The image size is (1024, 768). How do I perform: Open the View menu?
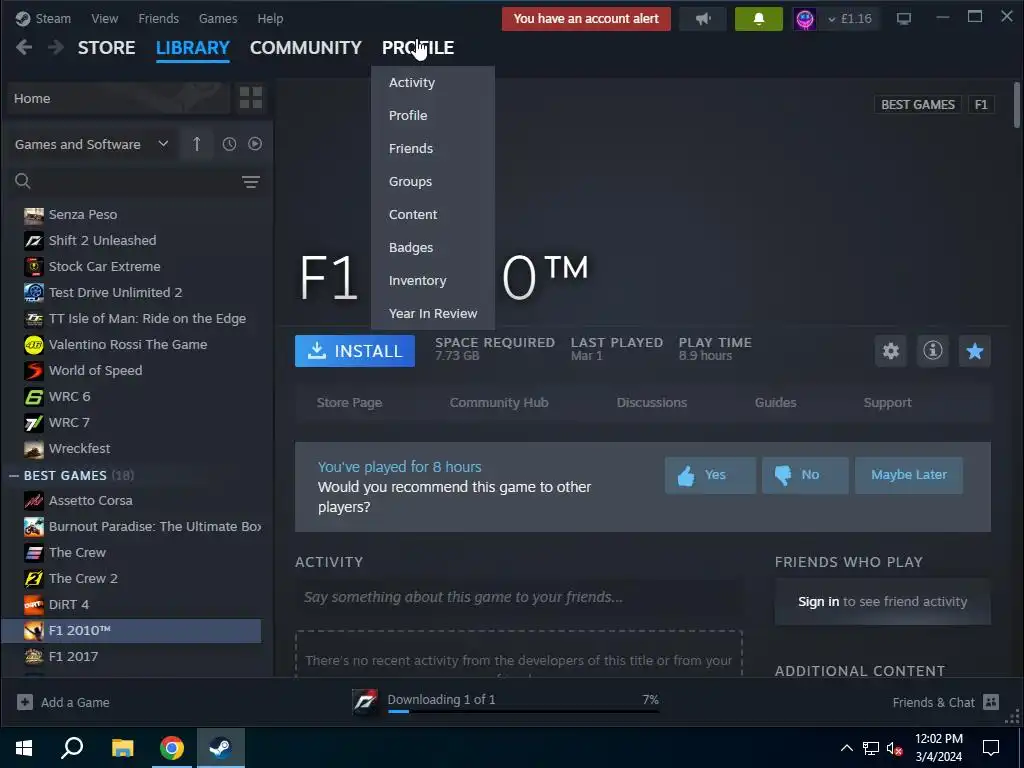[x=104, y=18]
